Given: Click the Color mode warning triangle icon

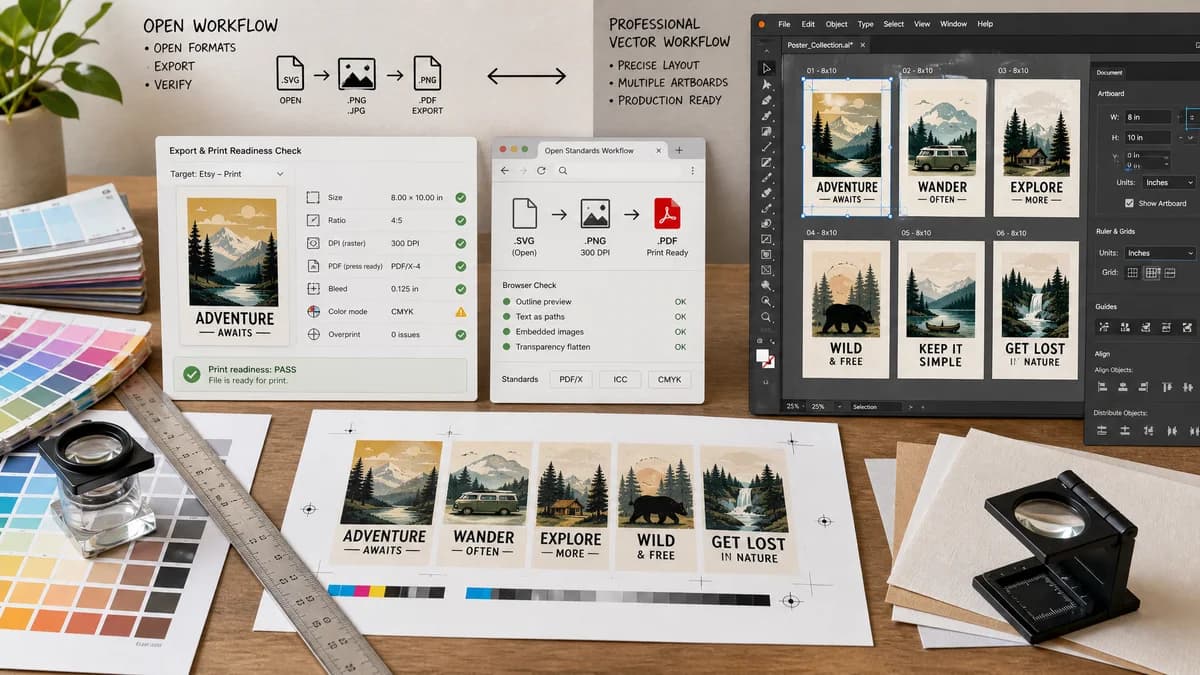Looking at the screenshot, I should [x=460, y=311].
